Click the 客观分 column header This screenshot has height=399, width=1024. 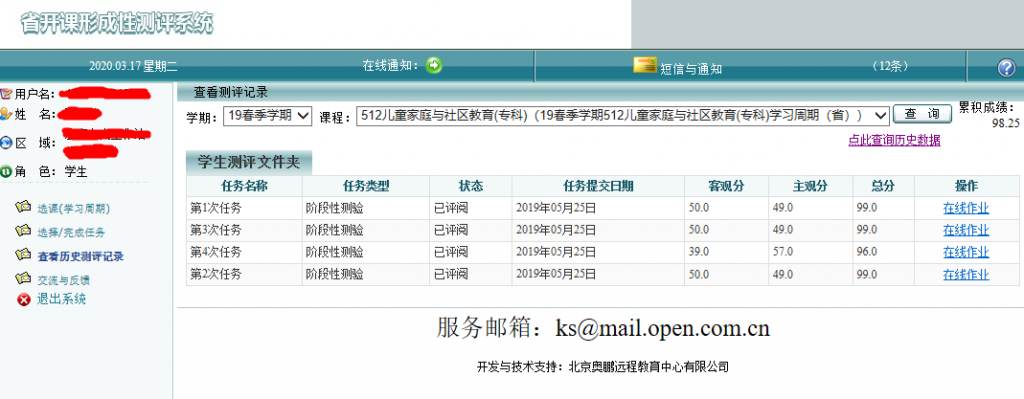pyautogui.click(x=726, y=186)
